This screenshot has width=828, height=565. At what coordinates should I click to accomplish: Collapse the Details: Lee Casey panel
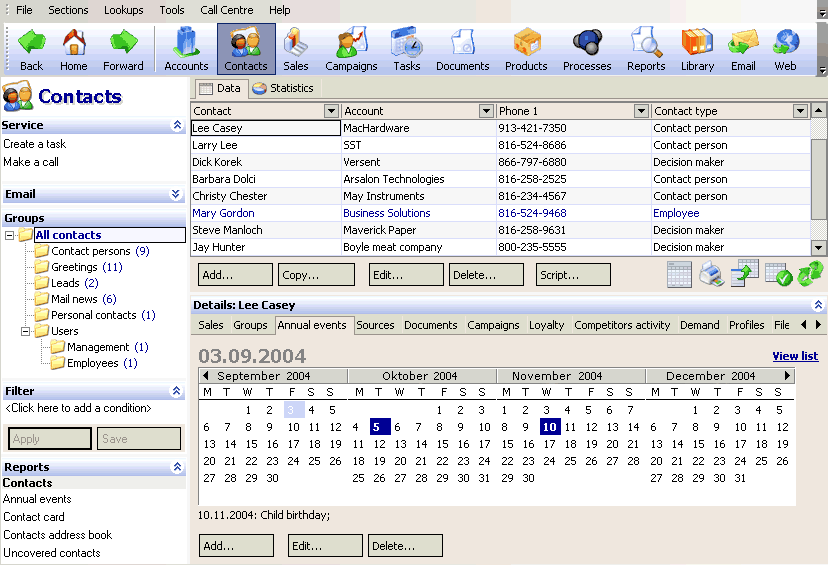818,305
